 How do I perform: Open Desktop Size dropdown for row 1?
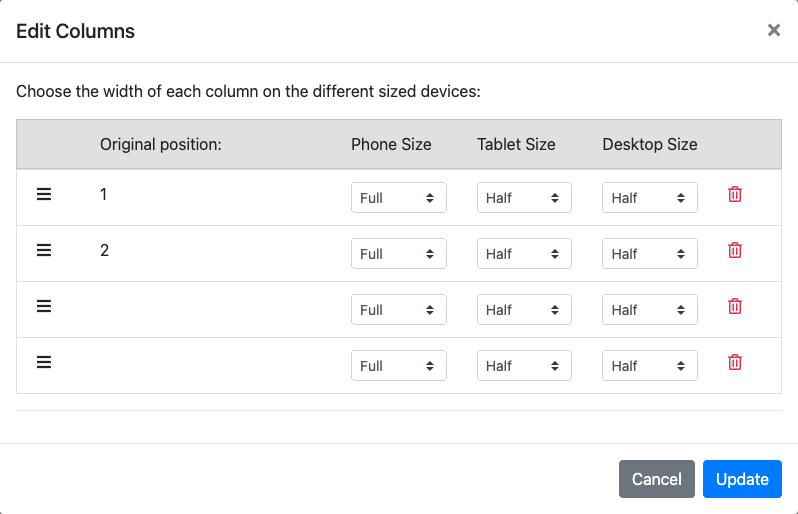click(x=649, y=198)
